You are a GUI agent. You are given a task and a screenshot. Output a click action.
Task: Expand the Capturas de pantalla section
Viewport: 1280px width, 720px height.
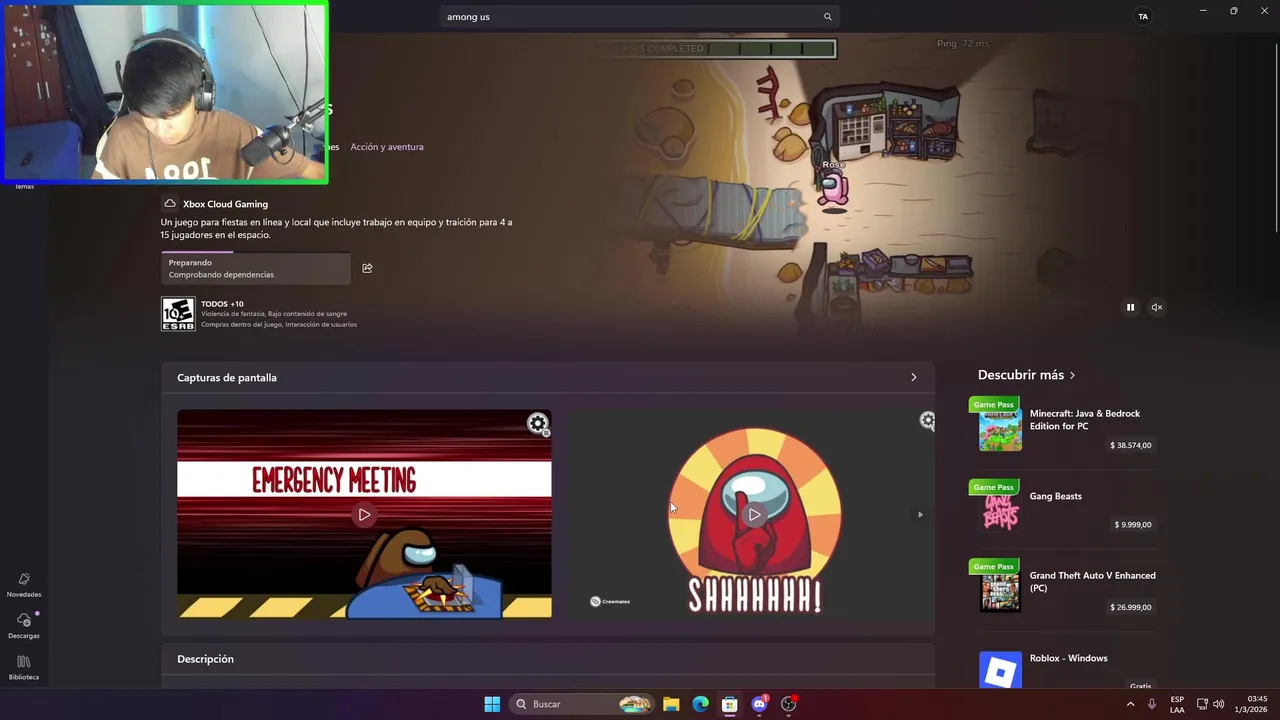pos(913,377)
